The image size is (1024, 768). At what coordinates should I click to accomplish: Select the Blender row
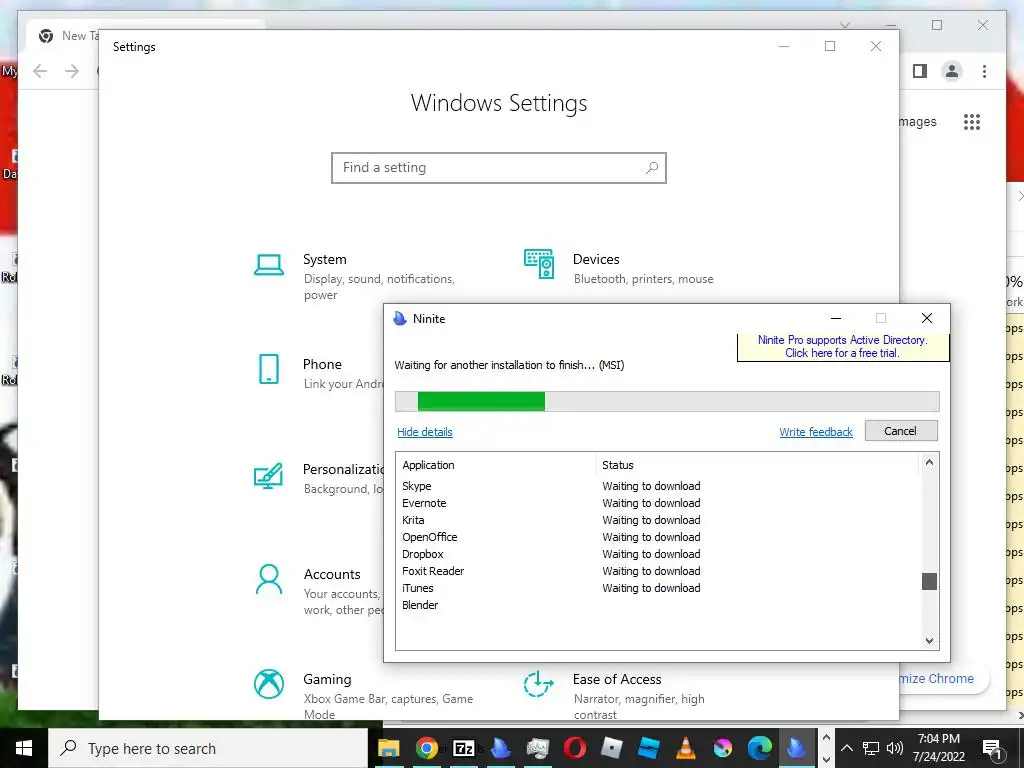[x=658, y=605]
